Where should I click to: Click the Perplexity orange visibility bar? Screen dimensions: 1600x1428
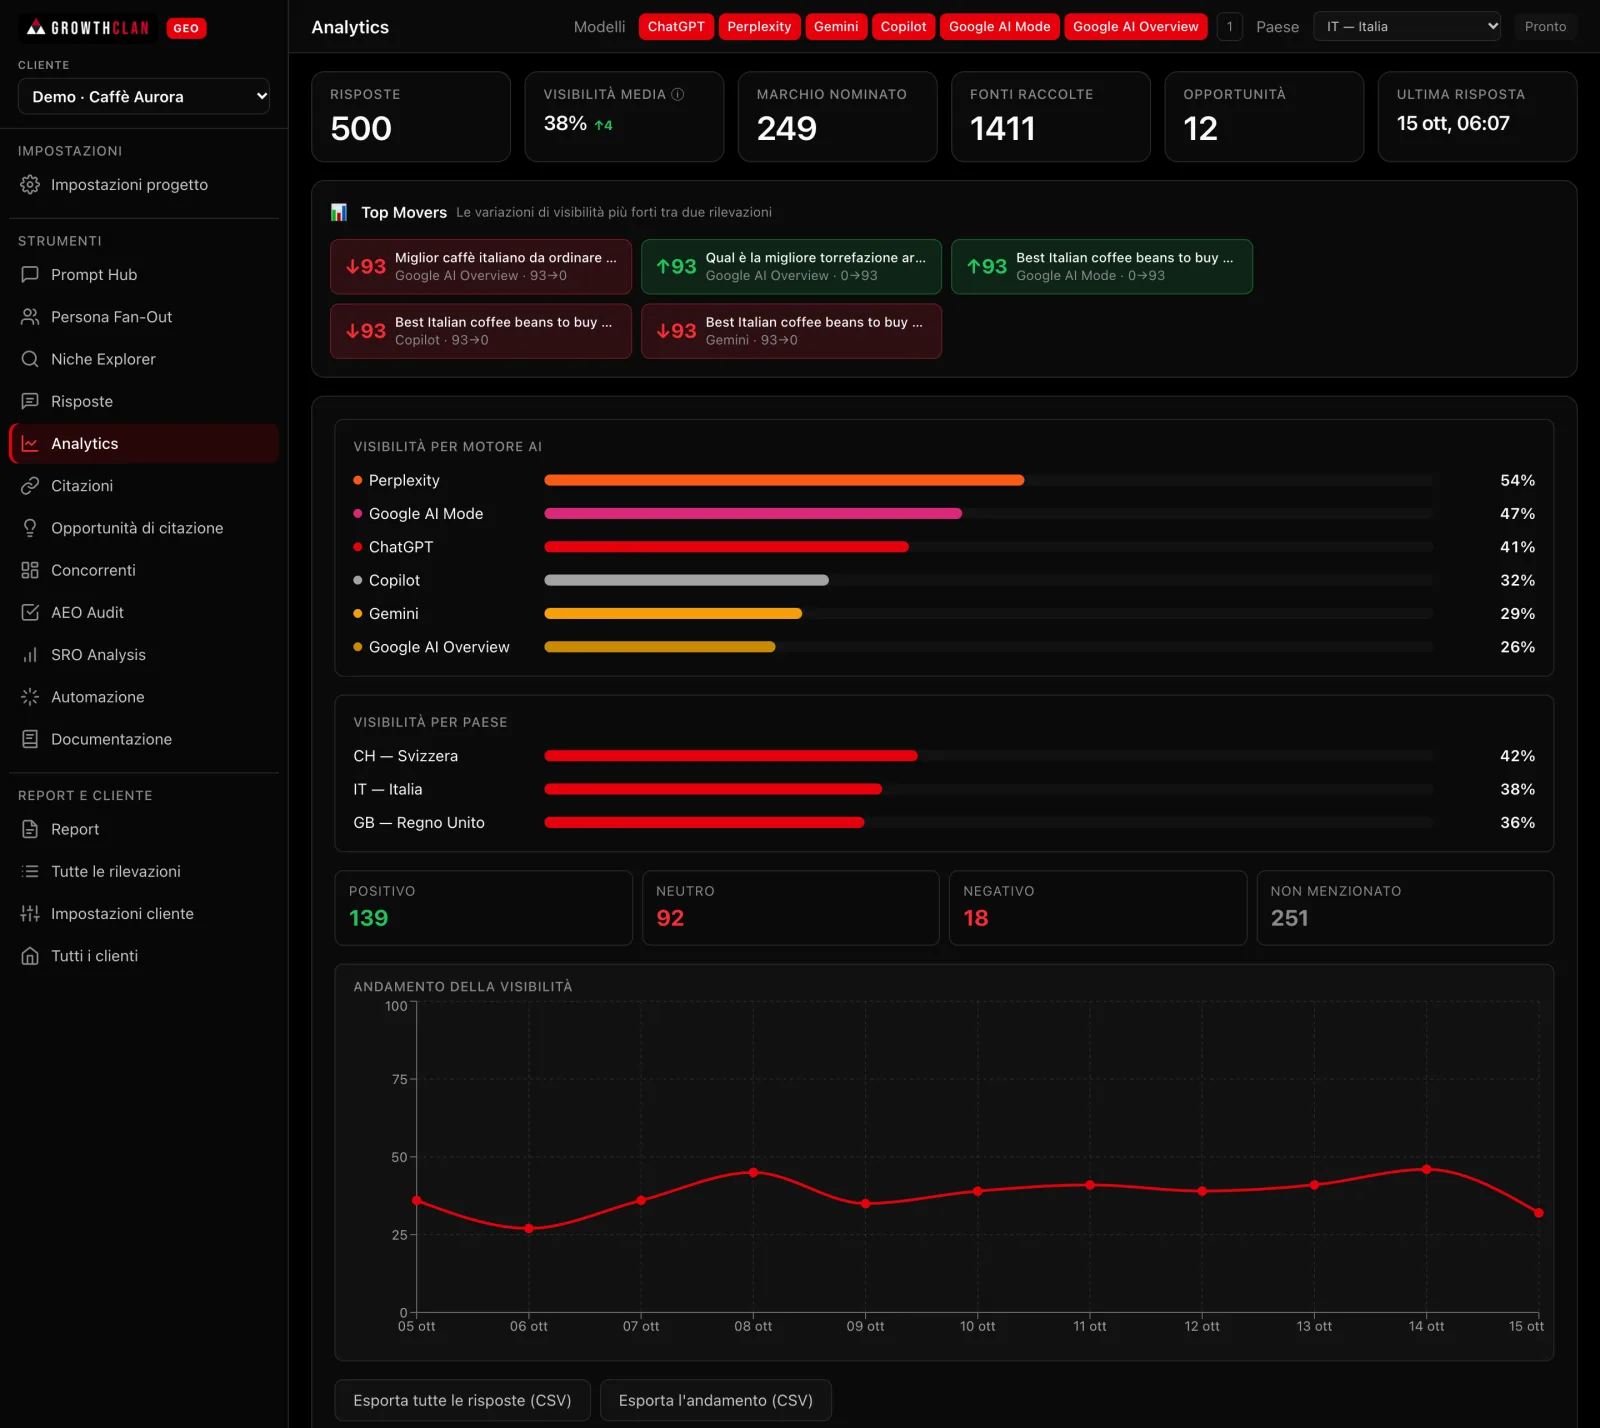[784, 481]
